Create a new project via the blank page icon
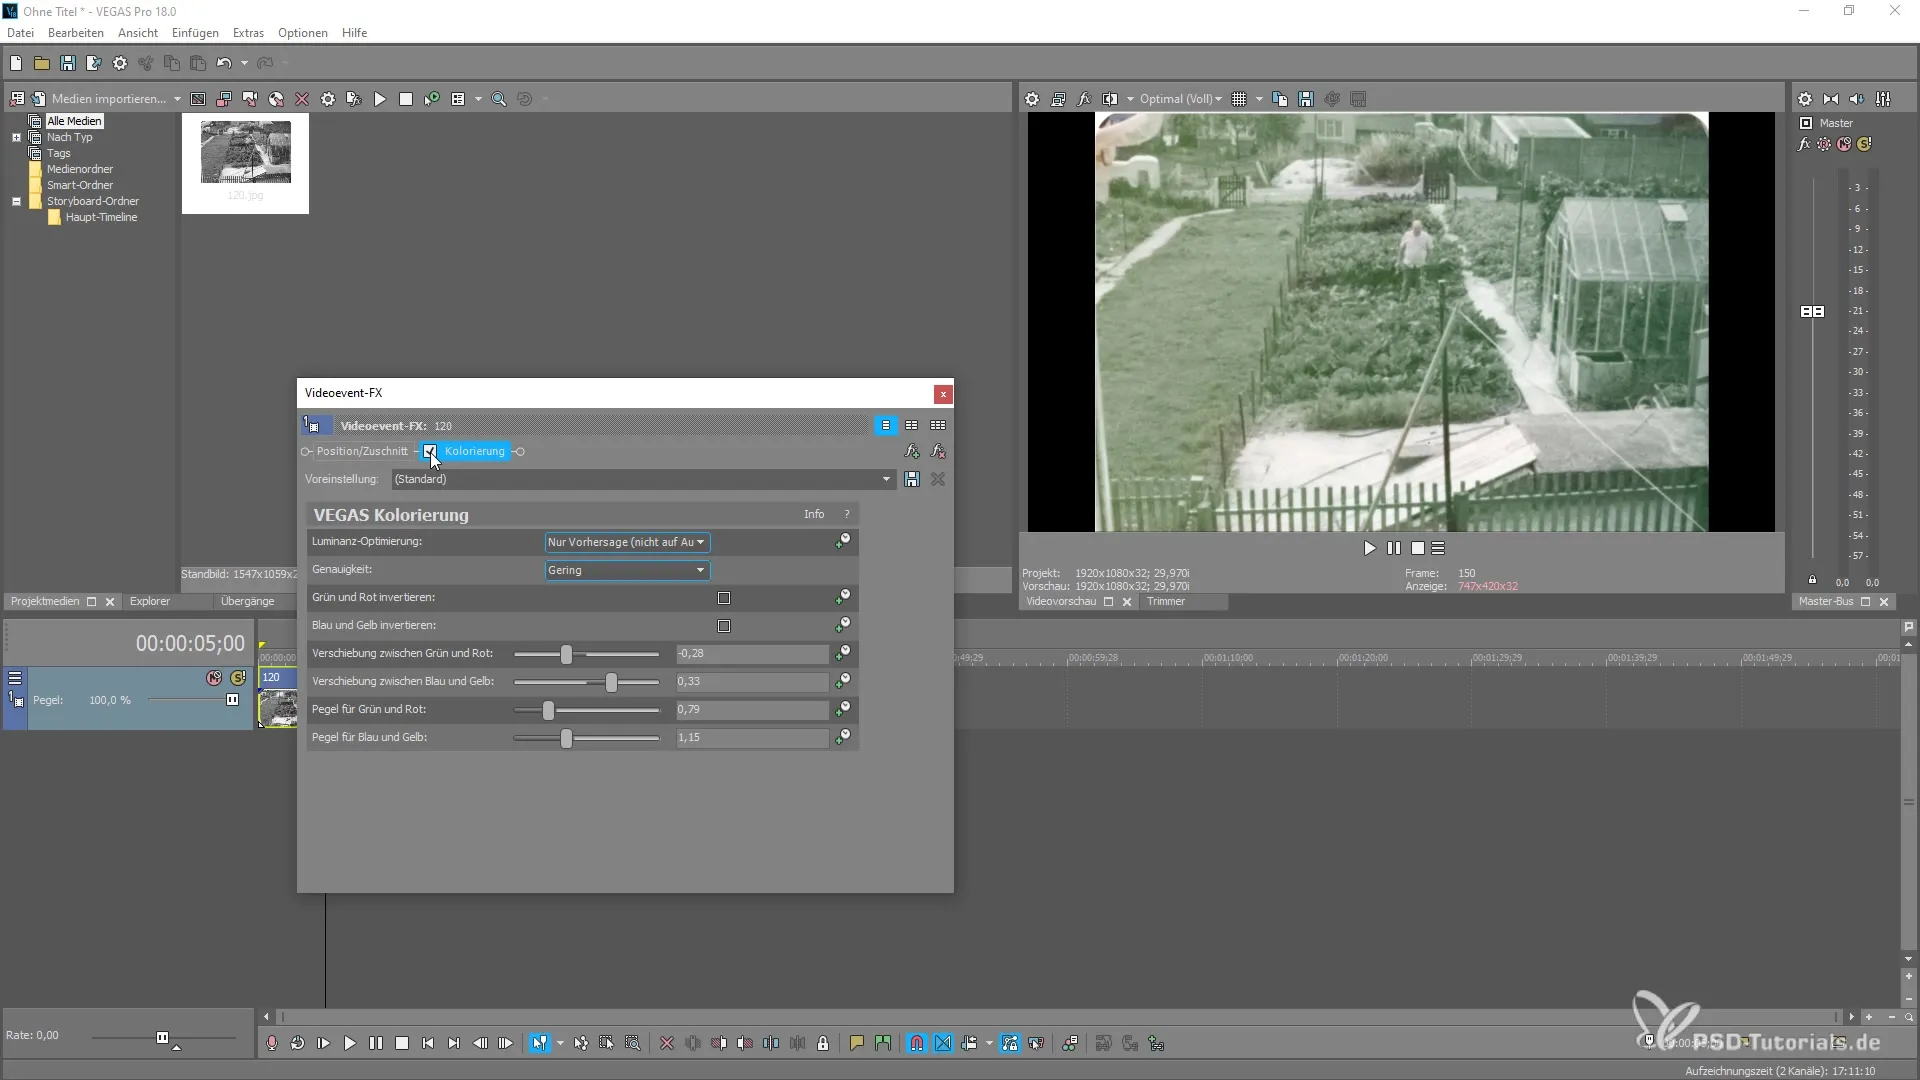Image resolution: width=1920 pixels, height=1080 pixels. pyautogui.click(x=16, y=63)
